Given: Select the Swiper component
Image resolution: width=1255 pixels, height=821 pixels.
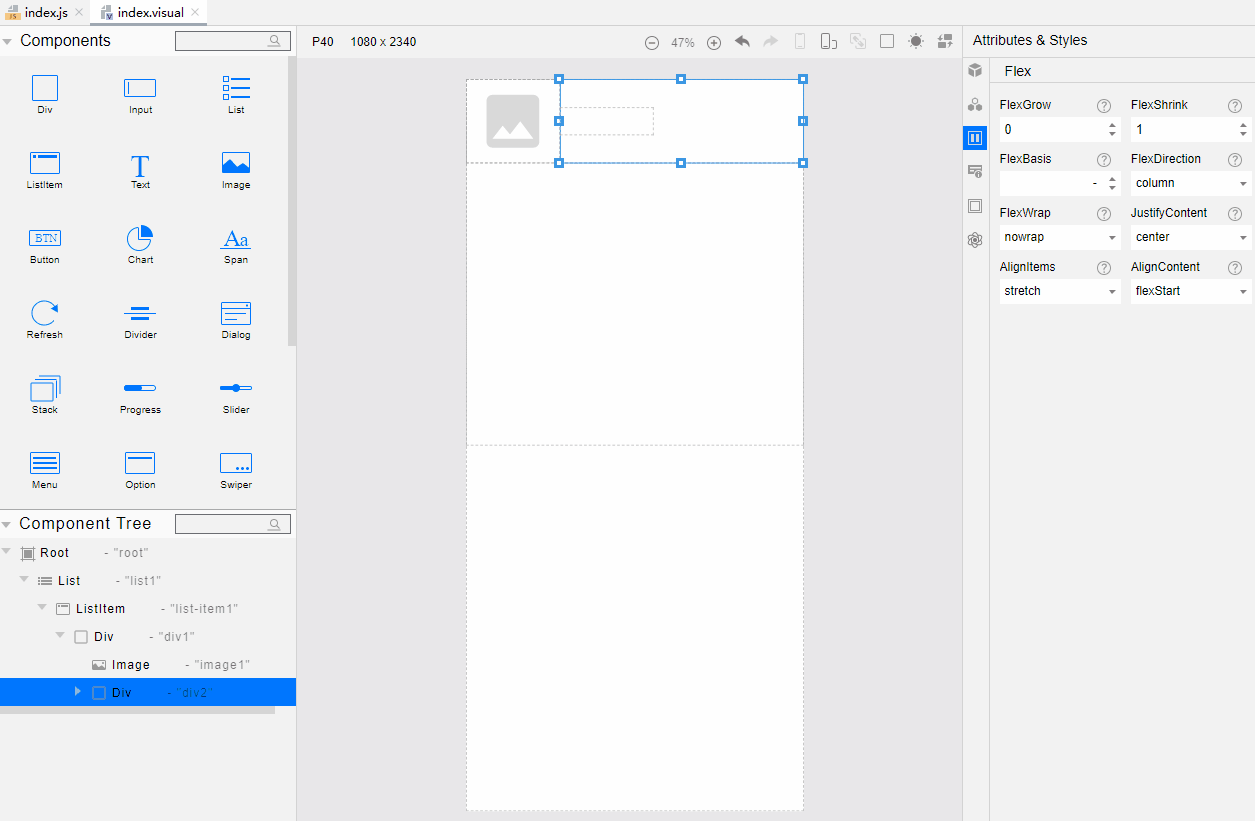Looking at the screenshot, I should [236, 470].
